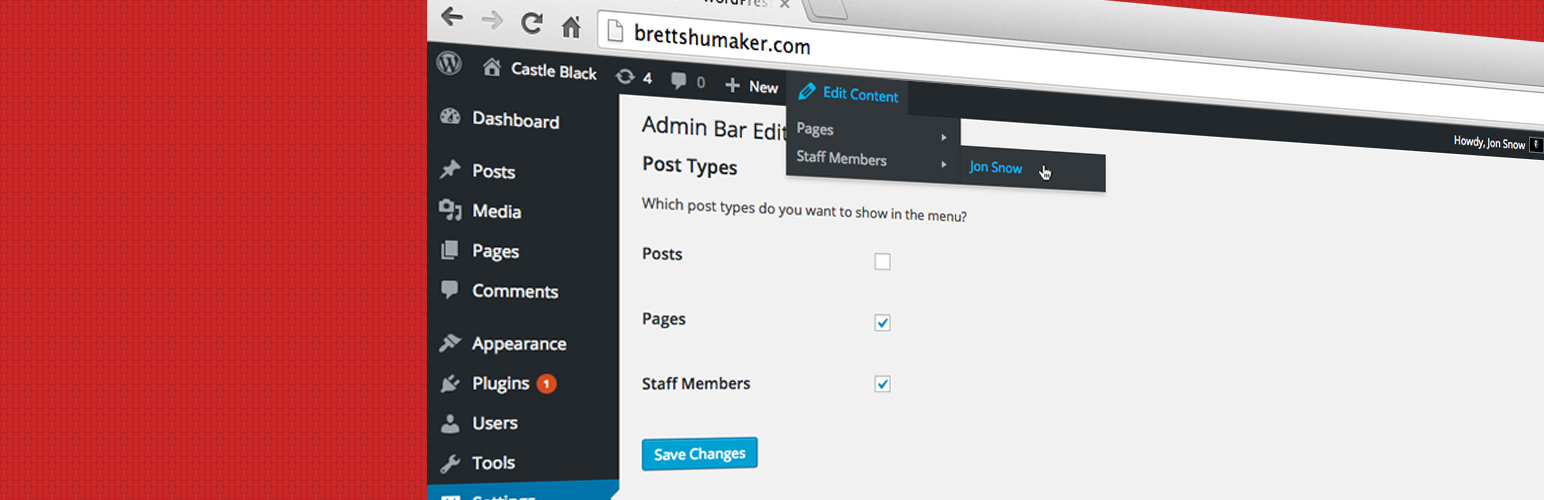The width and height of the screenshot is (1544, 500).
Task: Open the Media library menu item
Action: pyautogui.click(x=480, y=211)
